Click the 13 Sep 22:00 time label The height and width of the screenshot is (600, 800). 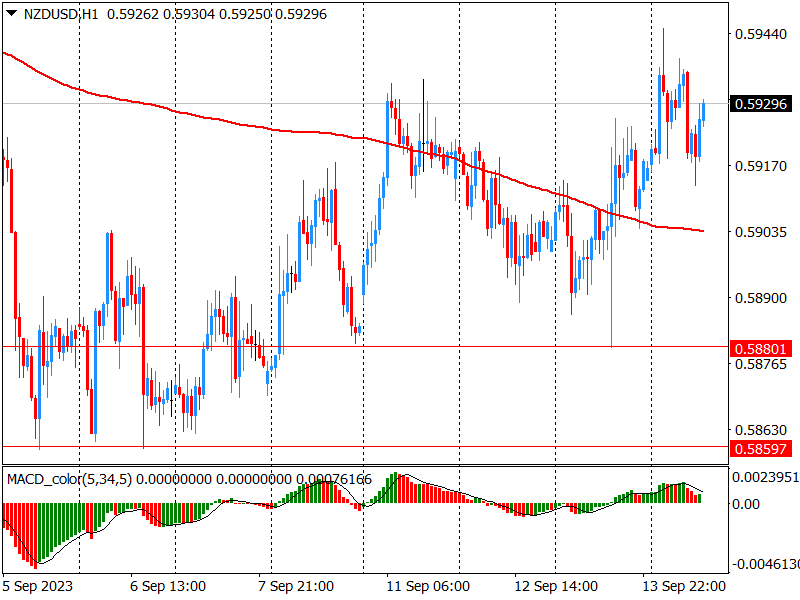(684, 586)
